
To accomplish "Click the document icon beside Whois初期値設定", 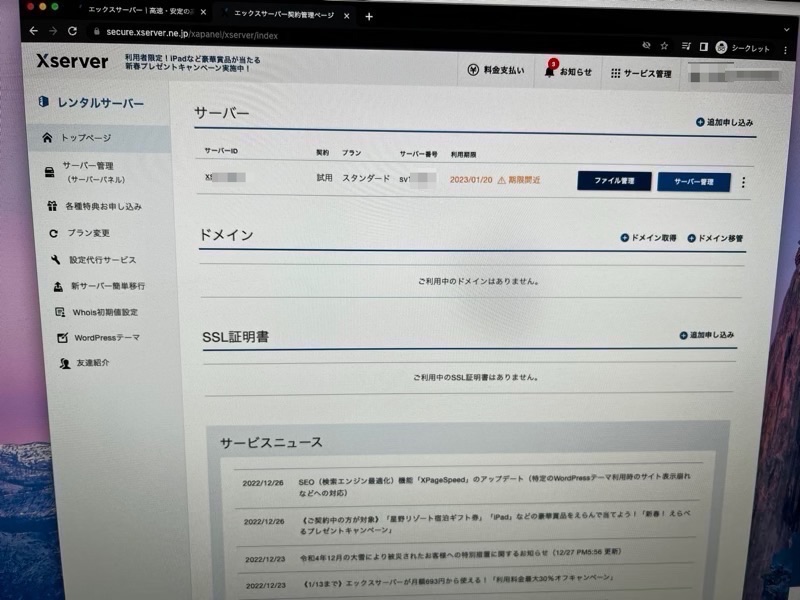I will click(60, 312).
